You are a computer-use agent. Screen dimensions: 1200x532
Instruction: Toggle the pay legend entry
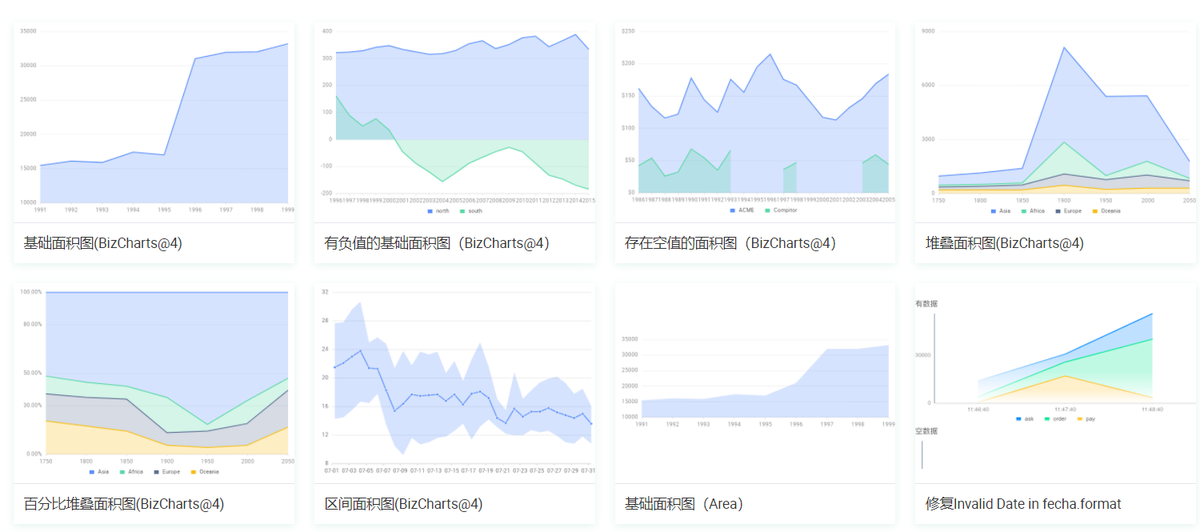[x=1086, y=419]
